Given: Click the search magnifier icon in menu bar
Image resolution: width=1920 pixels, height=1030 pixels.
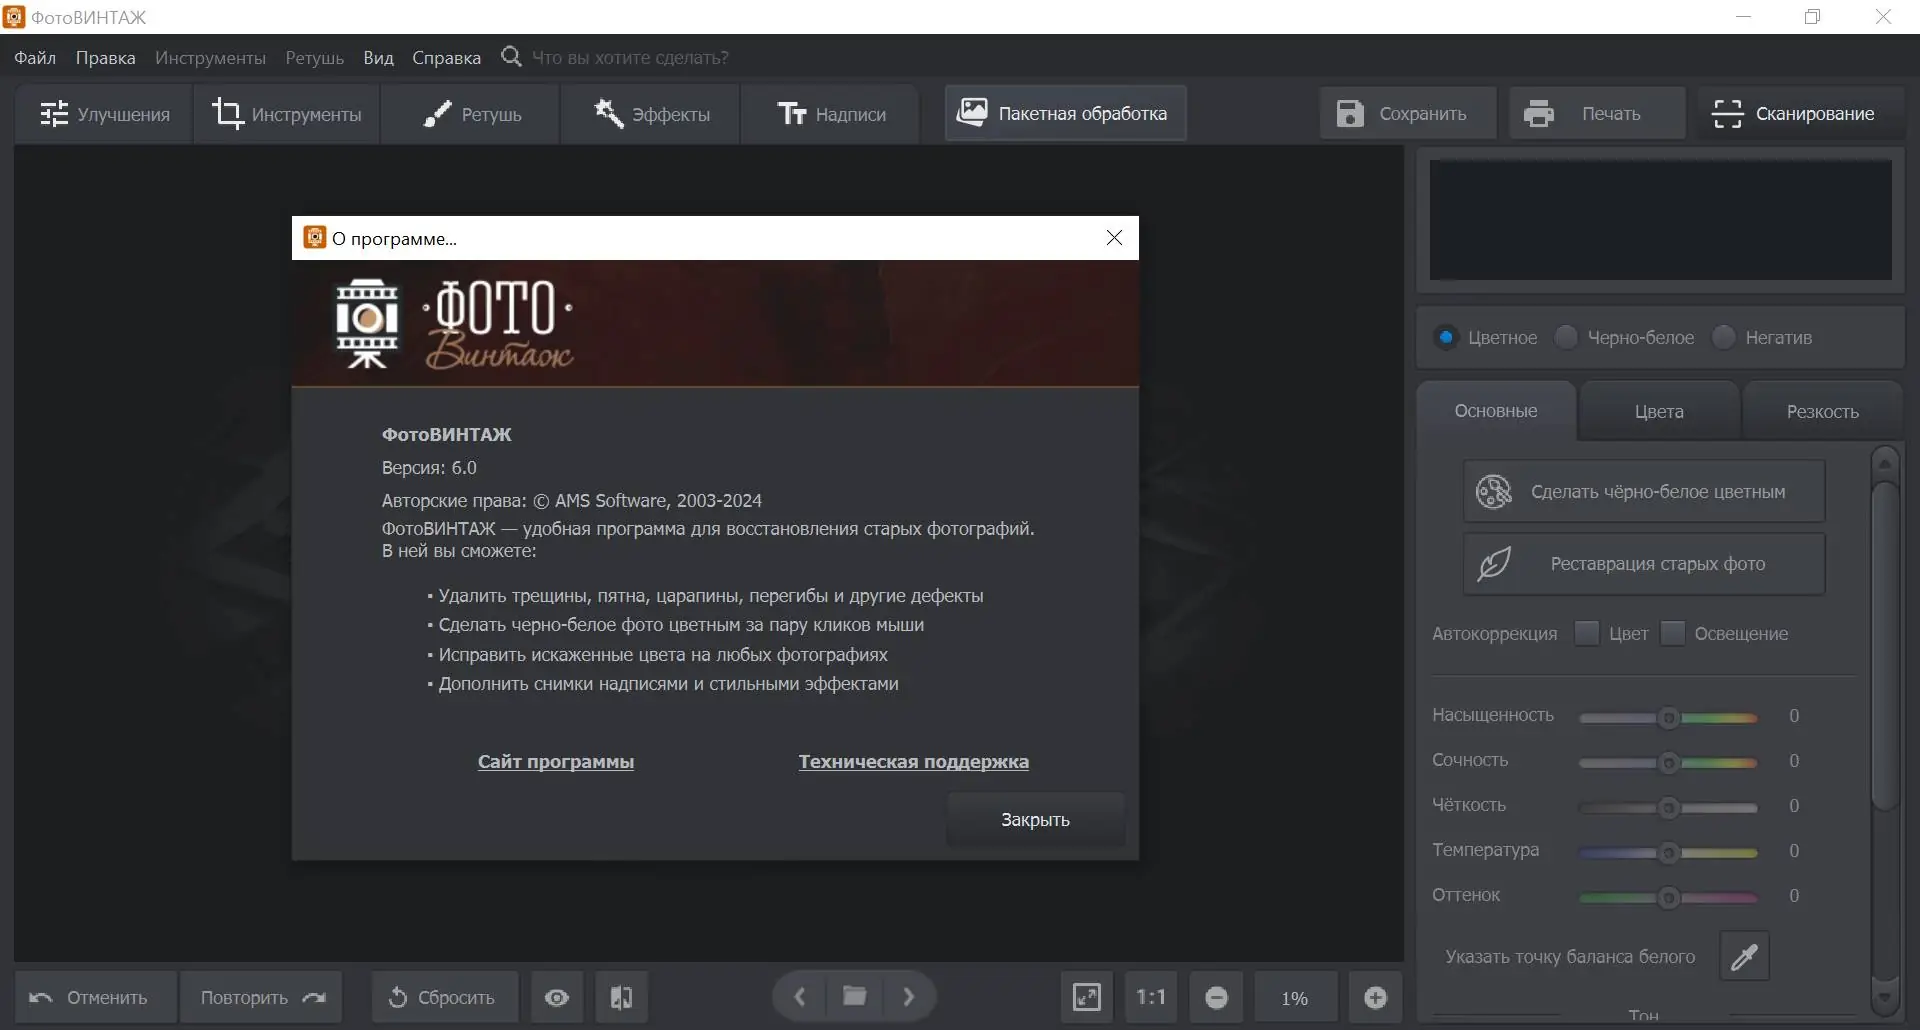Looking at the screenshot, I should pyautogui.click(x=511, y=57).
